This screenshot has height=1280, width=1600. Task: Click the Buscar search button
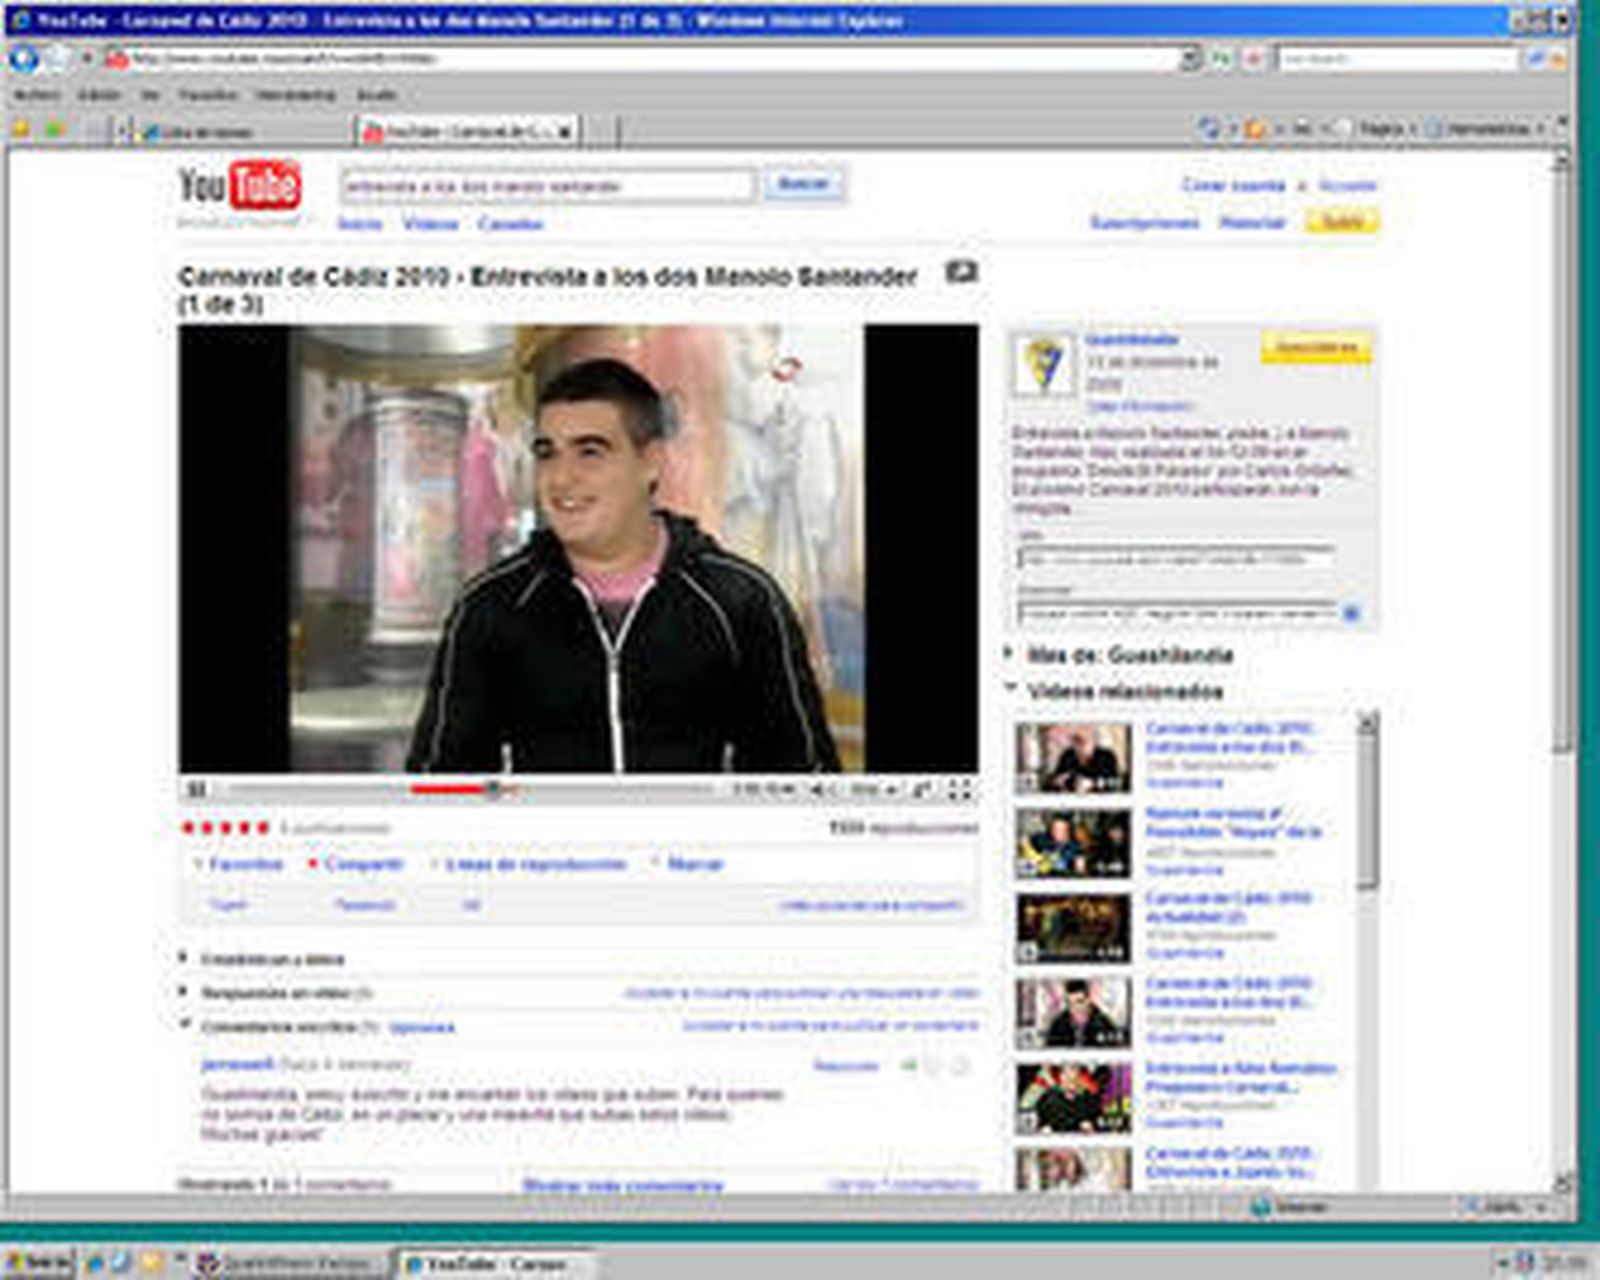(x=804, y=184)
